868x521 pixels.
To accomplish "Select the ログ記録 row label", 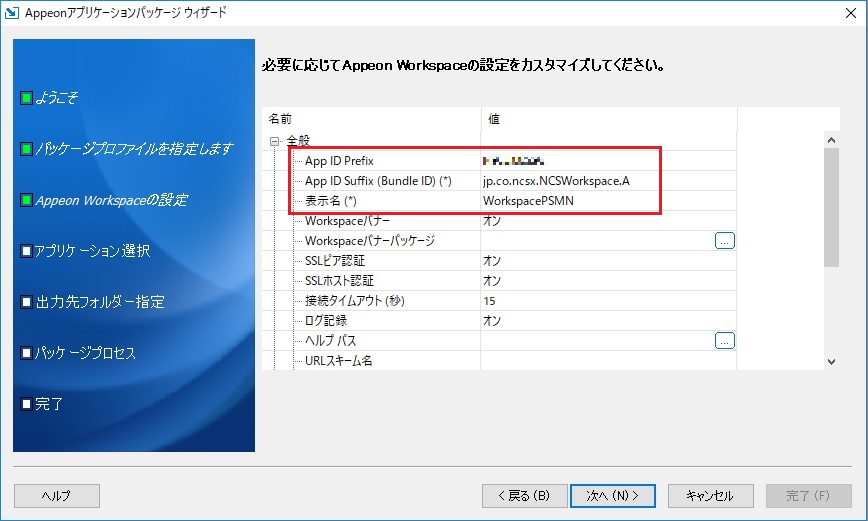I will [x=326, y=321].
